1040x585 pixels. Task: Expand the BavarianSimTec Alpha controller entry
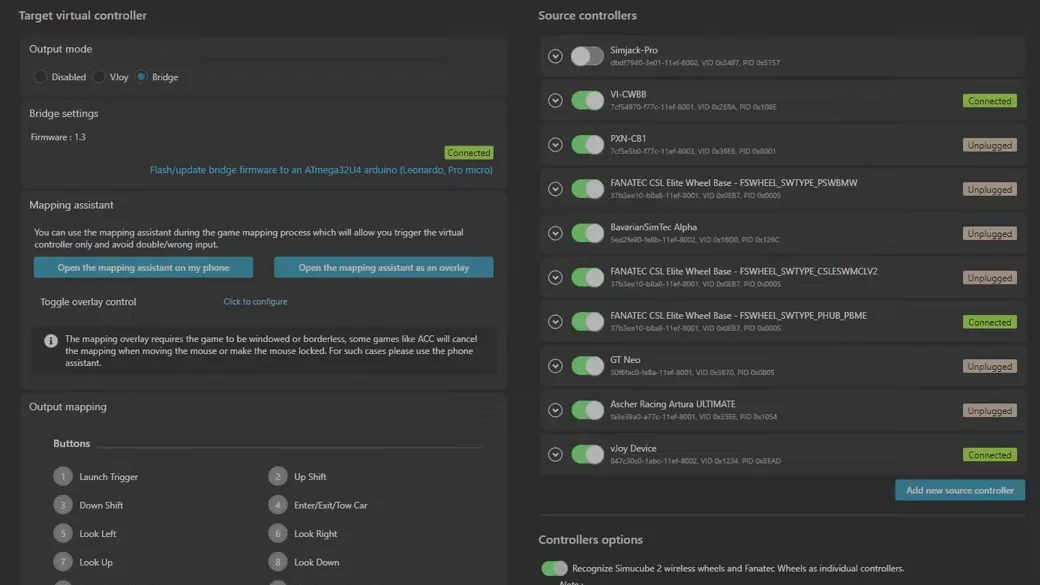(555, 233)
